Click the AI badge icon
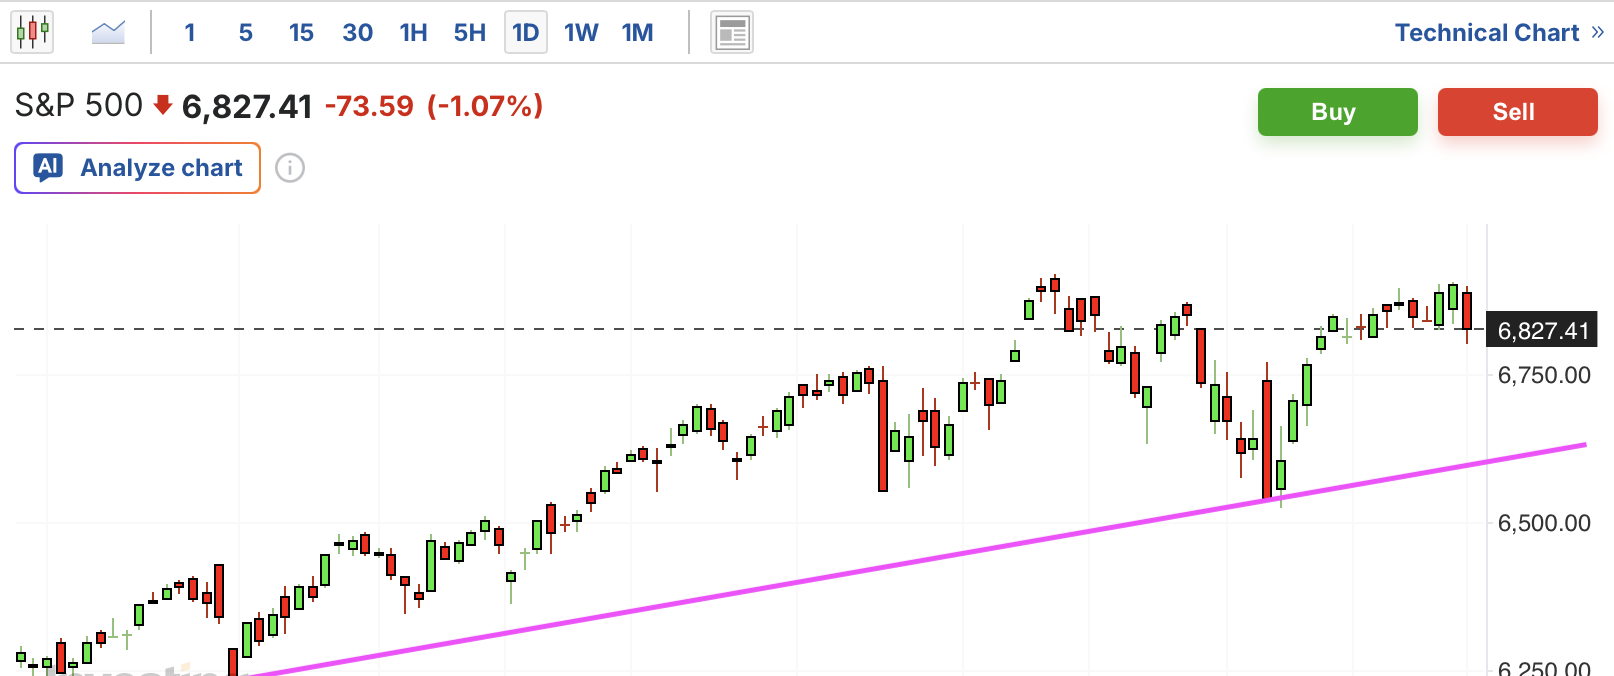Viewport: 1614px width, 676px height. [x=48, y=167]
